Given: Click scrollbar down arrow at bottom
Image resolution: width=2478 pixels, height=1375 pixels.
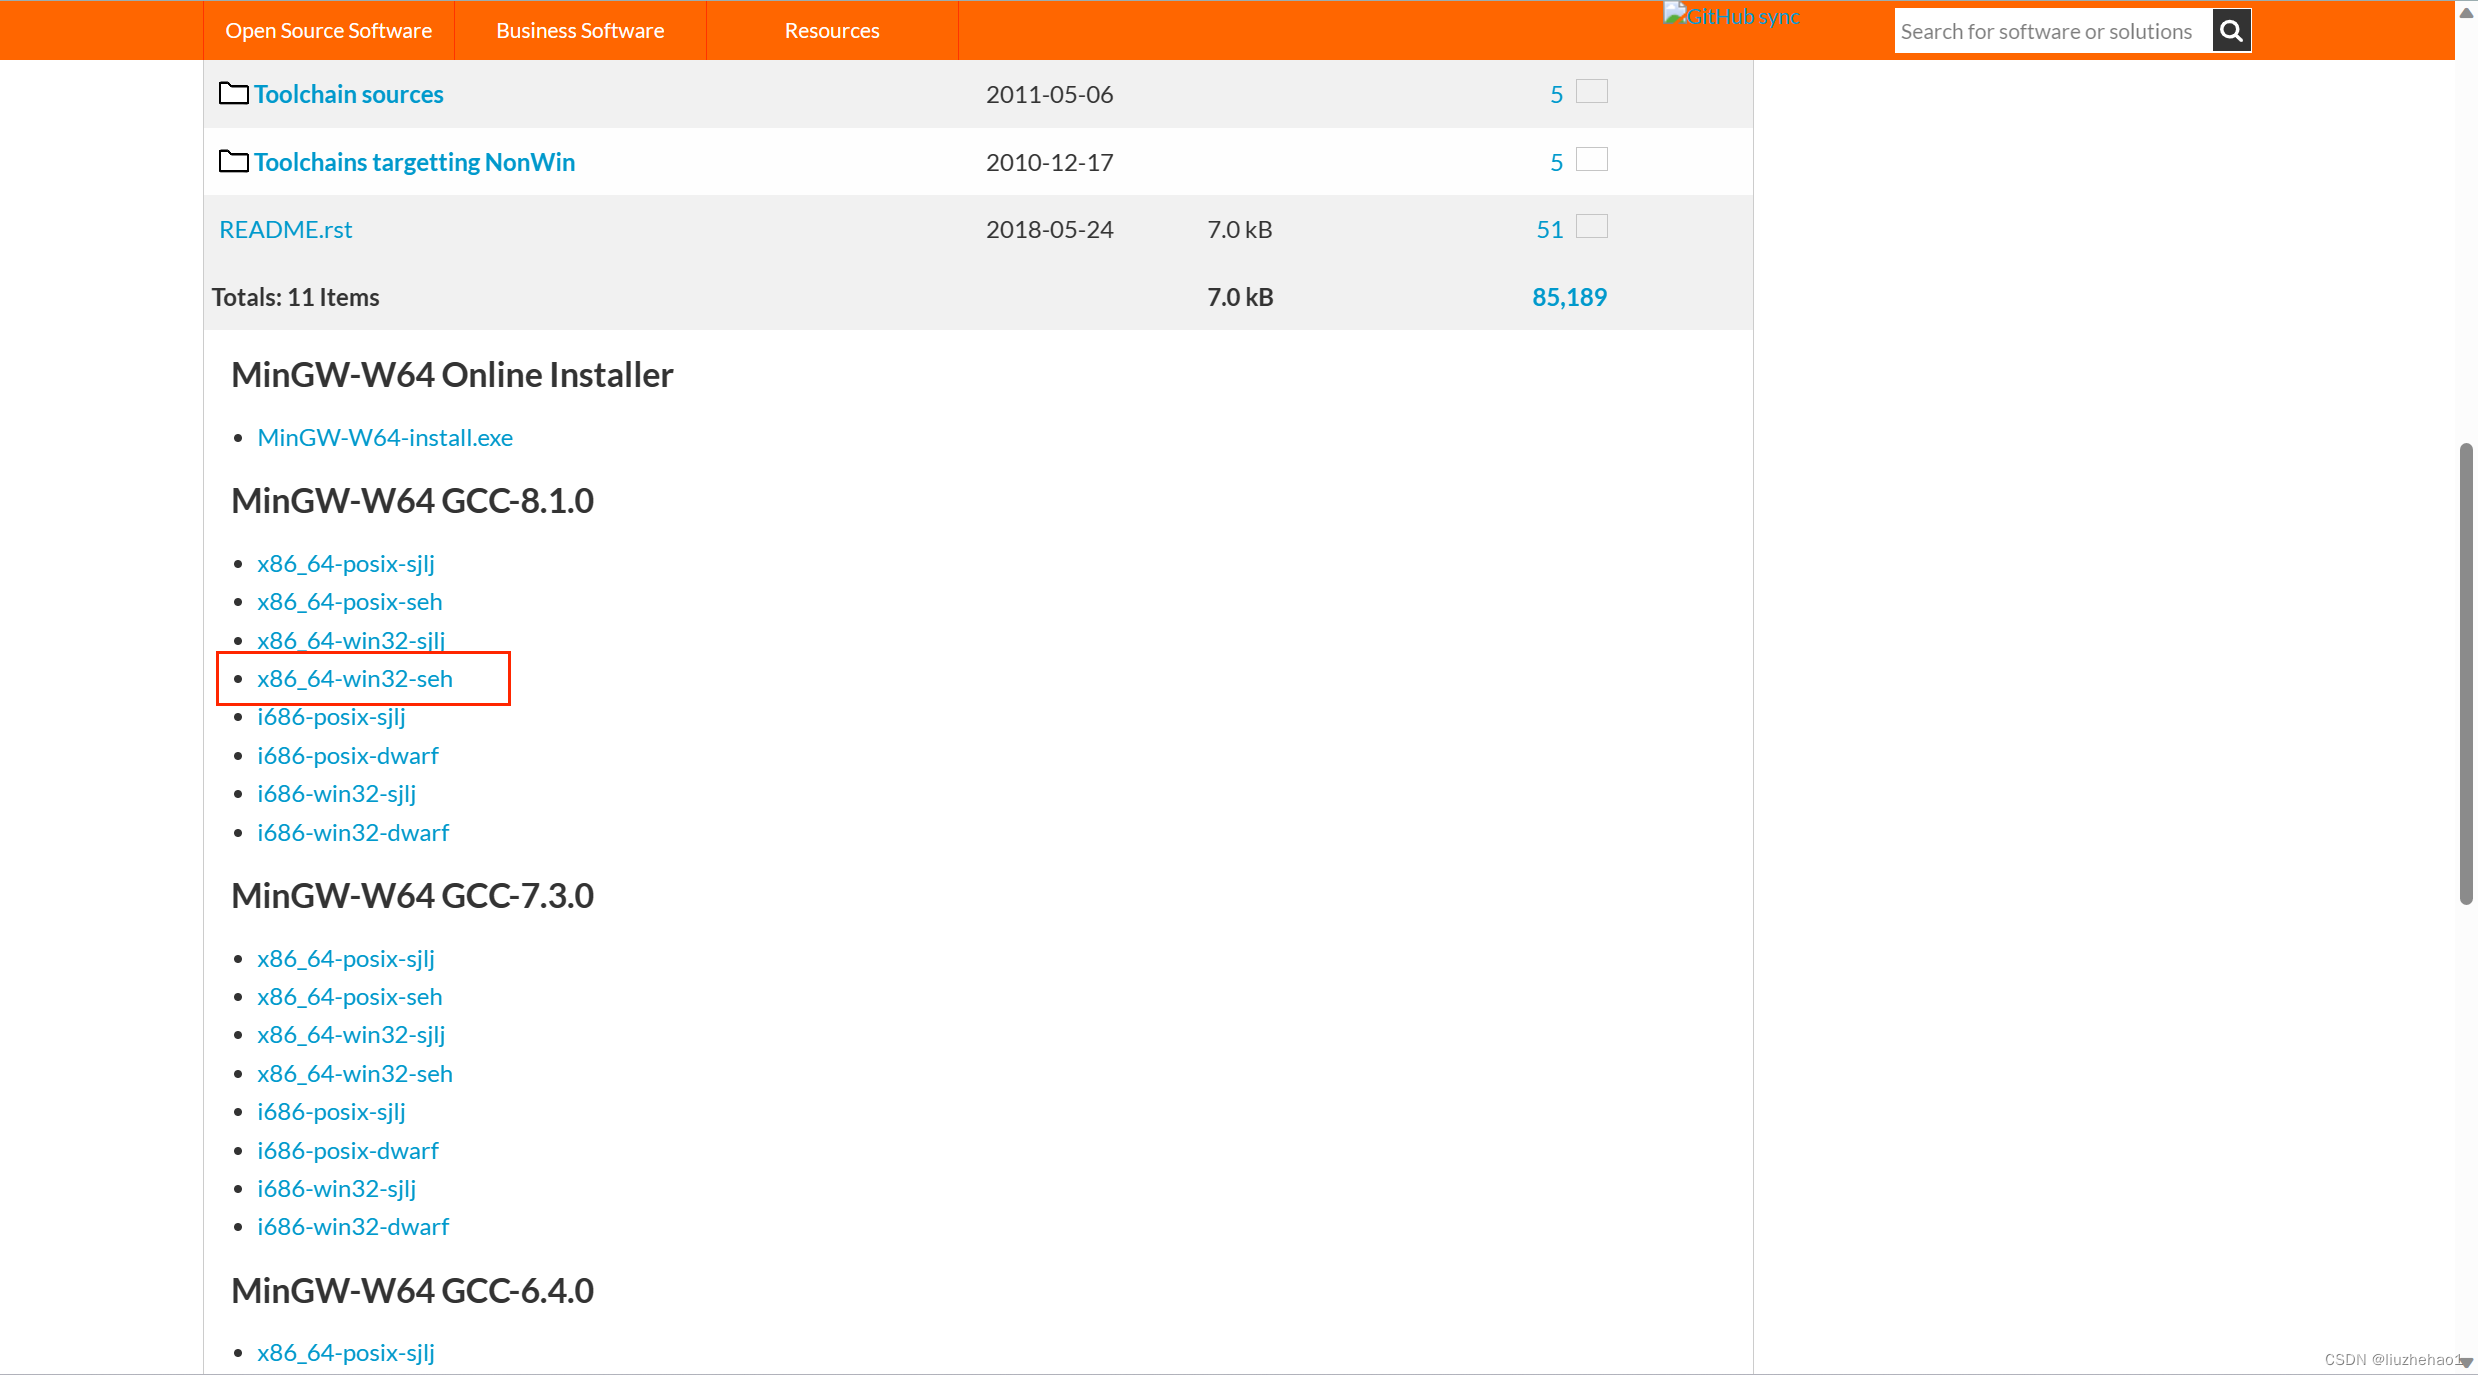Looking at the screenshot, I should (x=2466, y=1362).
